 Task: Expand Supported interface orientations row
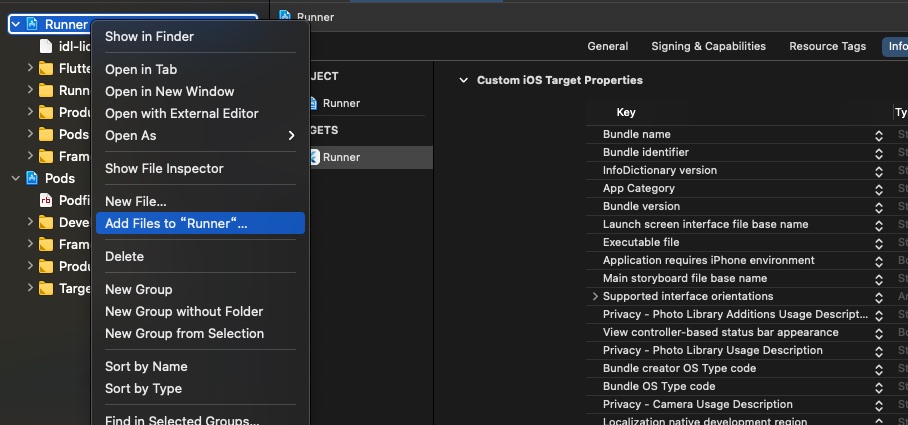point(596,296)
